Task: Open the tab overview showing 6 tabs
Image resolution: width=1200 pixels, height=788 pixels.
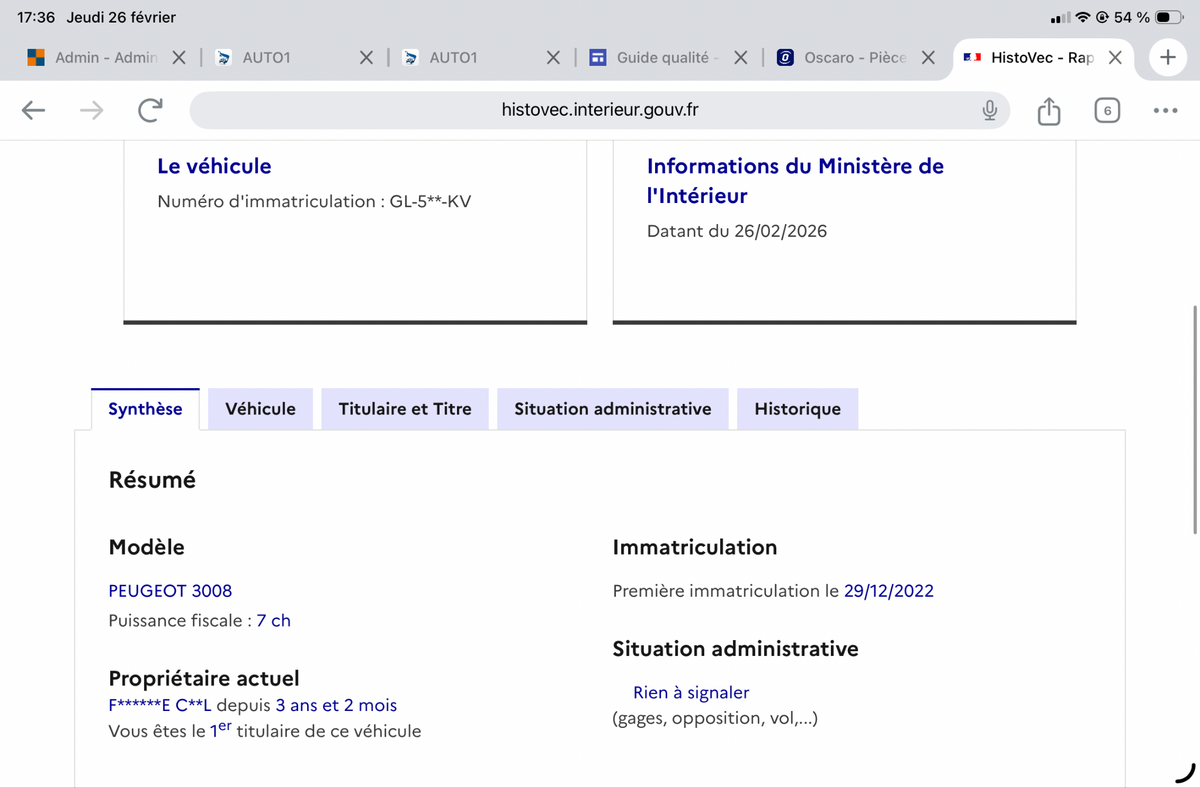Action: click(1106, 110)
